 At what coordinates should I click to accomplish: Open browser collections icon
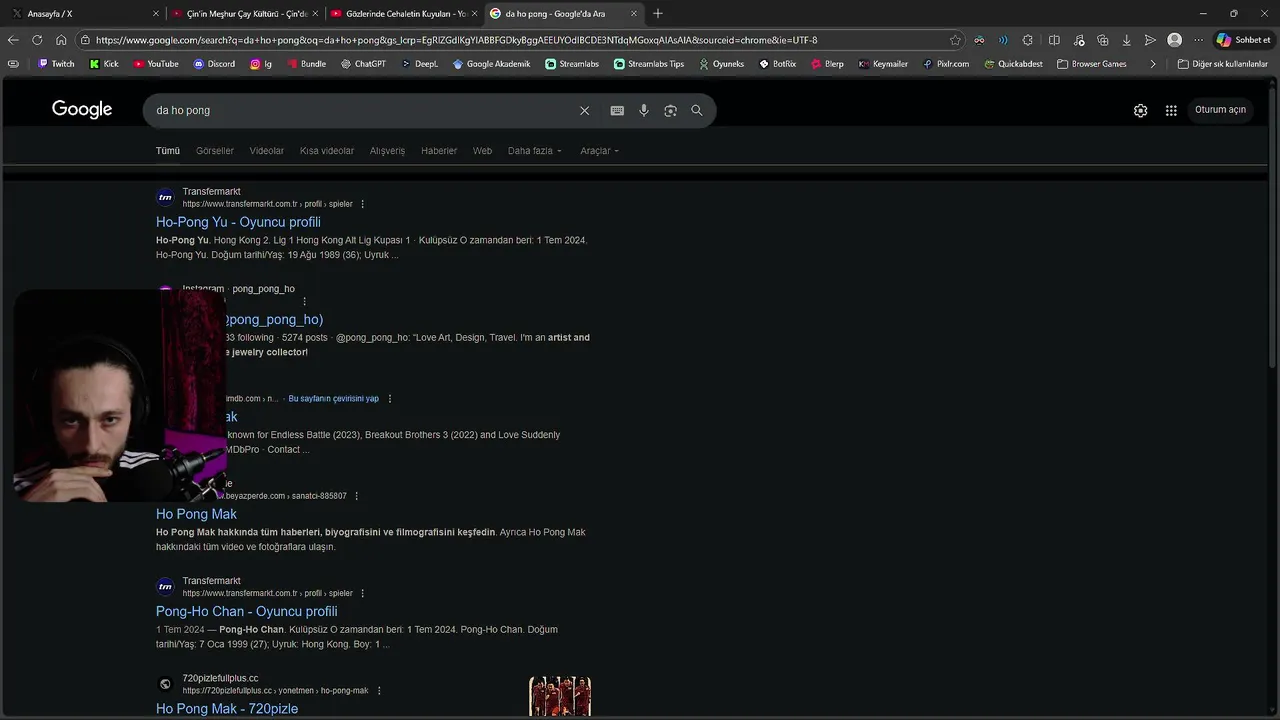(1103, 40)
